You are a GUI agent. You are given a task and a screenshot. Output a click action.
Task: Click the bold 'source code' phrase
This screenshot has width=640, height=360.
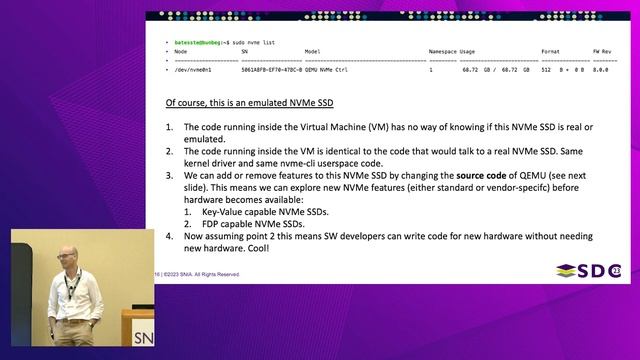click(481, 176)
